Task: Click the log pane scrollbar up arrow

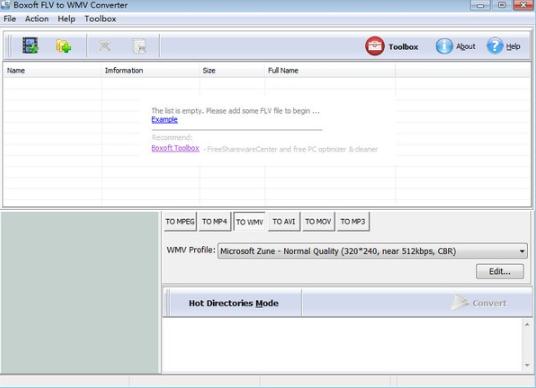Action: [x=527, y=324]
